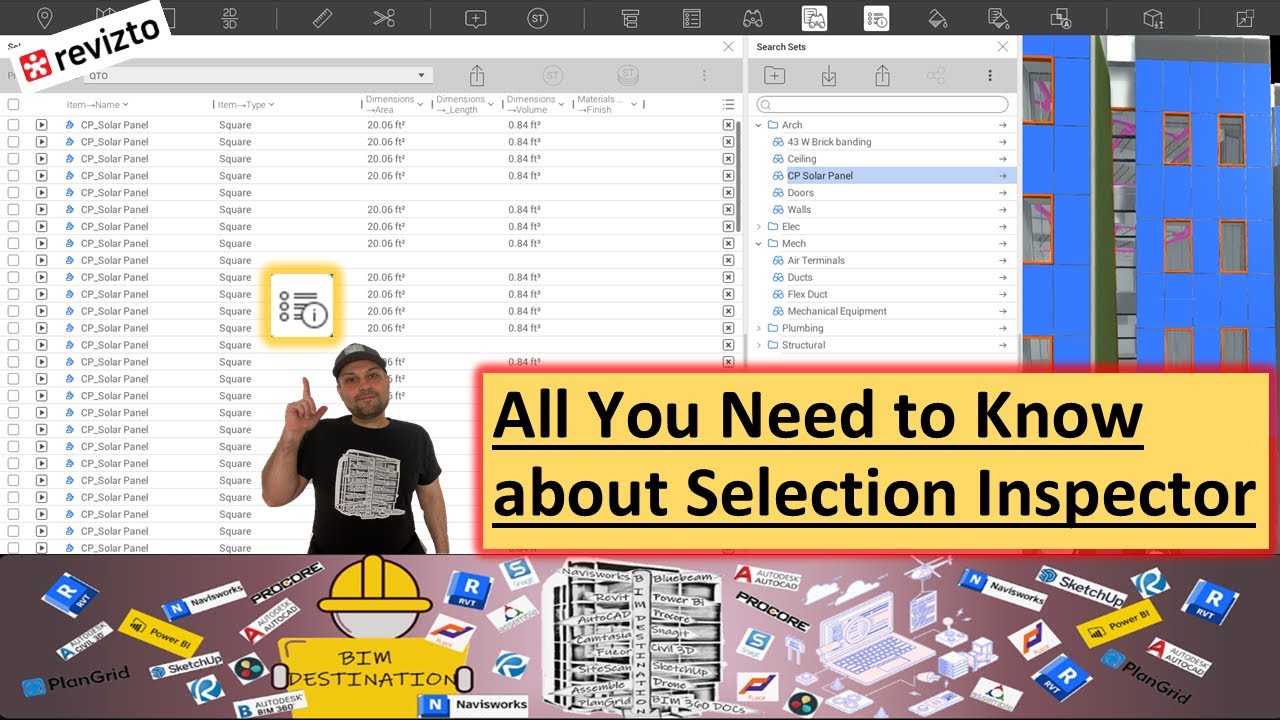Screen dimensions: 1280x720
Task: Select the ruler measurement tool
Action: (x=322, y=18)
